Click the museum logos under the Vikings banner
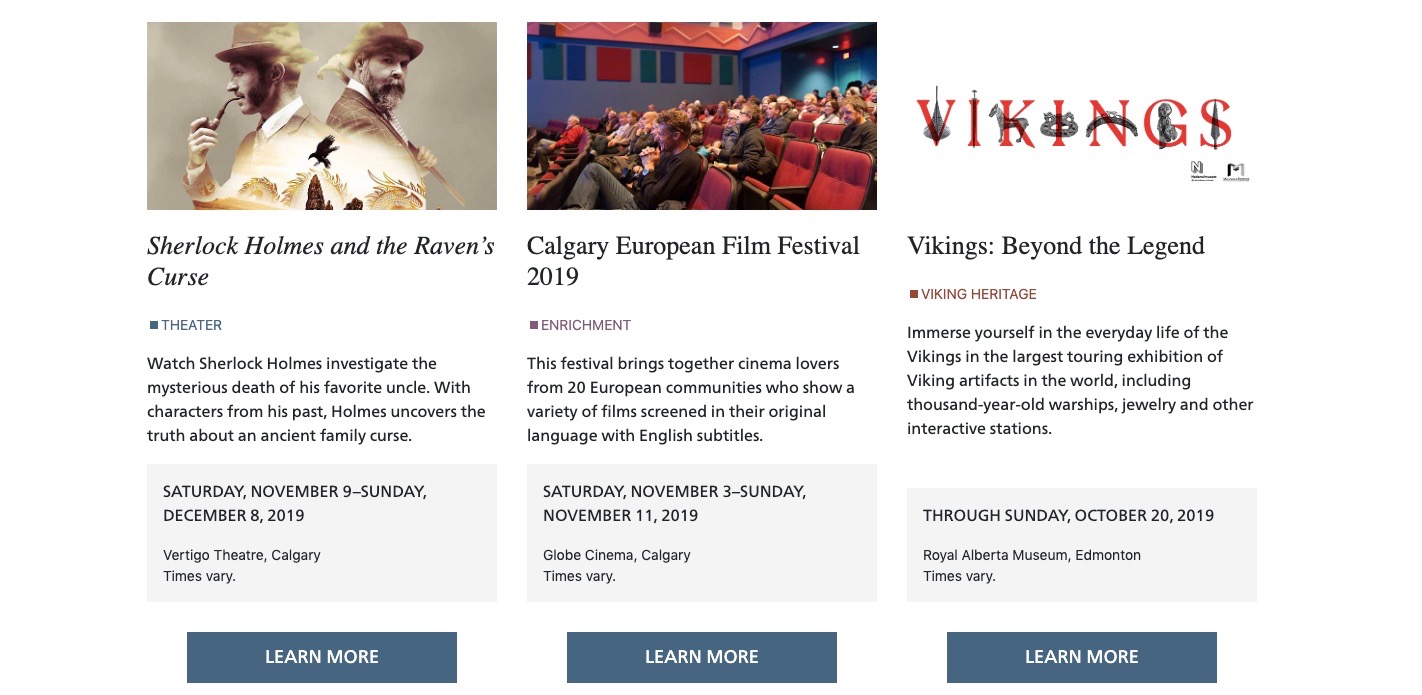The height and width of the screenshot is (695, 1422). (1220, 171)
